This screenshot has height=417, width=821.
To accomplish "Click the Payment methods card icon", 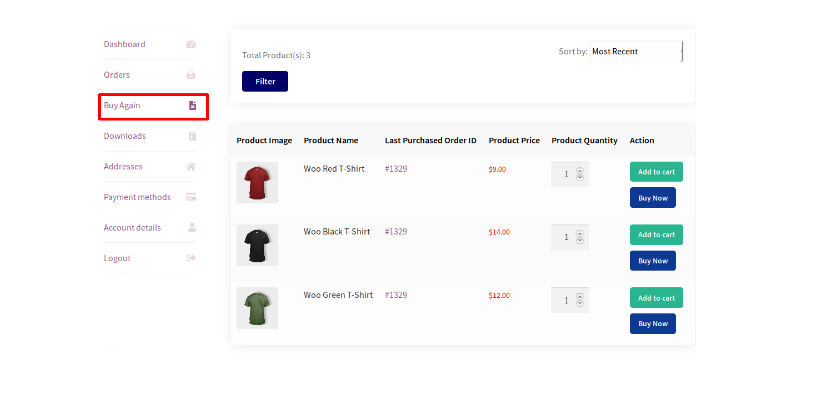I will coord(191,197).
